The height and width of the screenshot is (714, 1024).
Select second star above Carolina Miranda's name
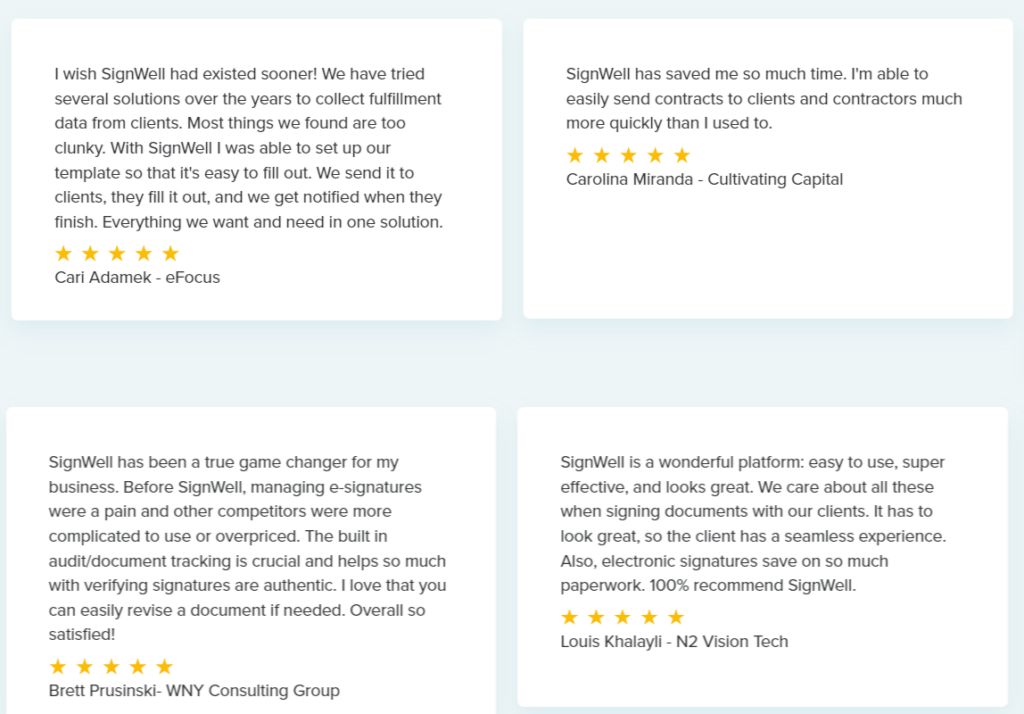[602, 155]
